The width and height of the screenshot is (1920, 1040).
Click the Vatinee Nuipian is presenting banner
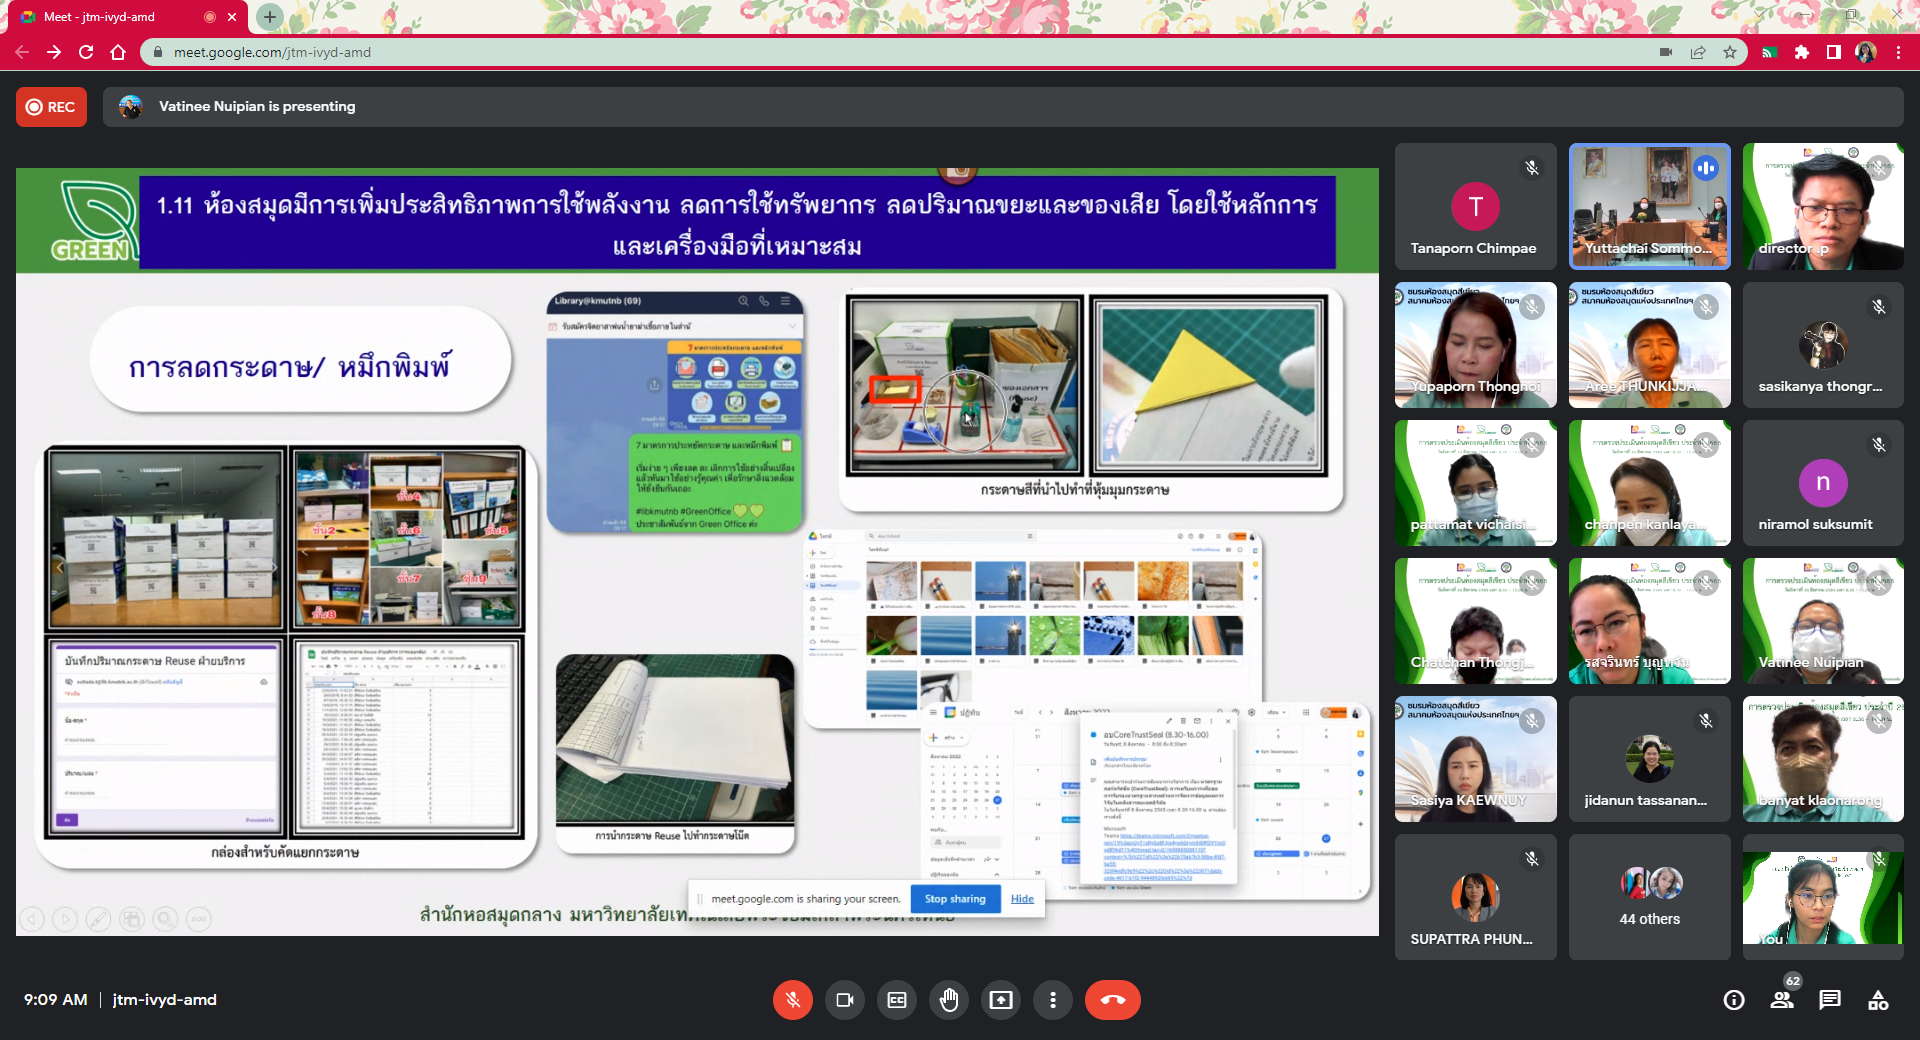click(1003, 107)
